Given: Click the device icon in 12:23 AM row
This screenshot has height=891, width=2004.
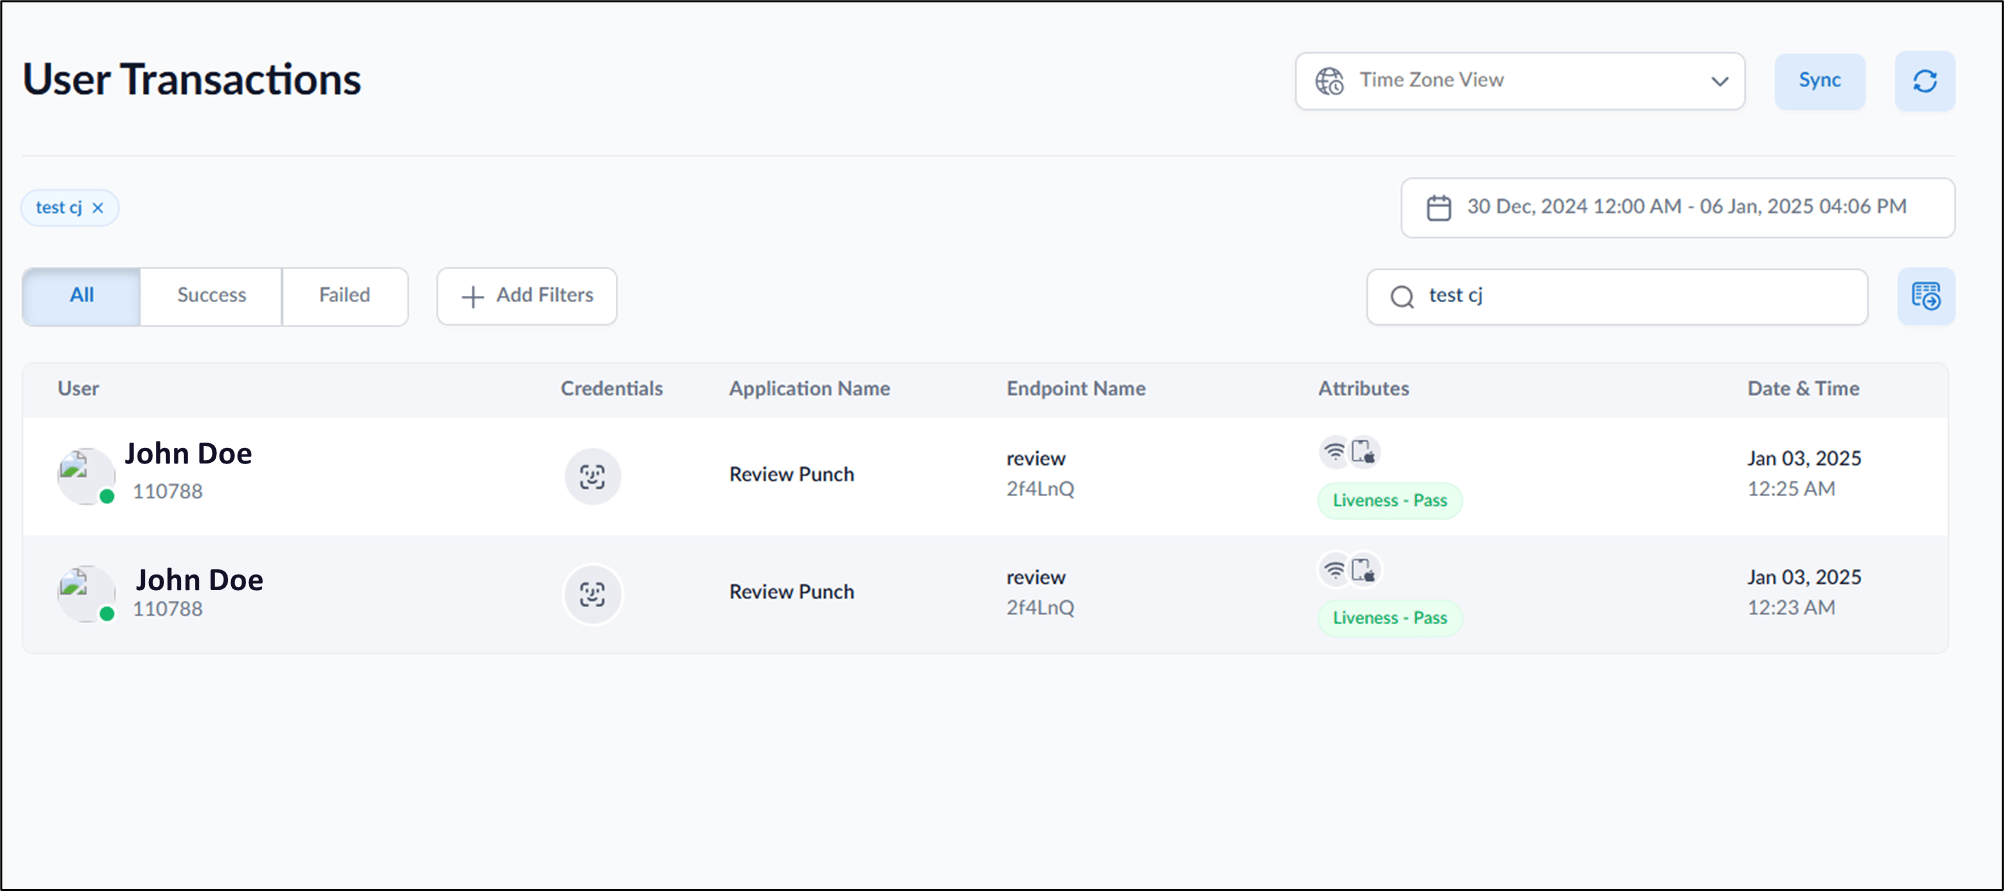Looking at the screenshot, I should (1364, 570).
